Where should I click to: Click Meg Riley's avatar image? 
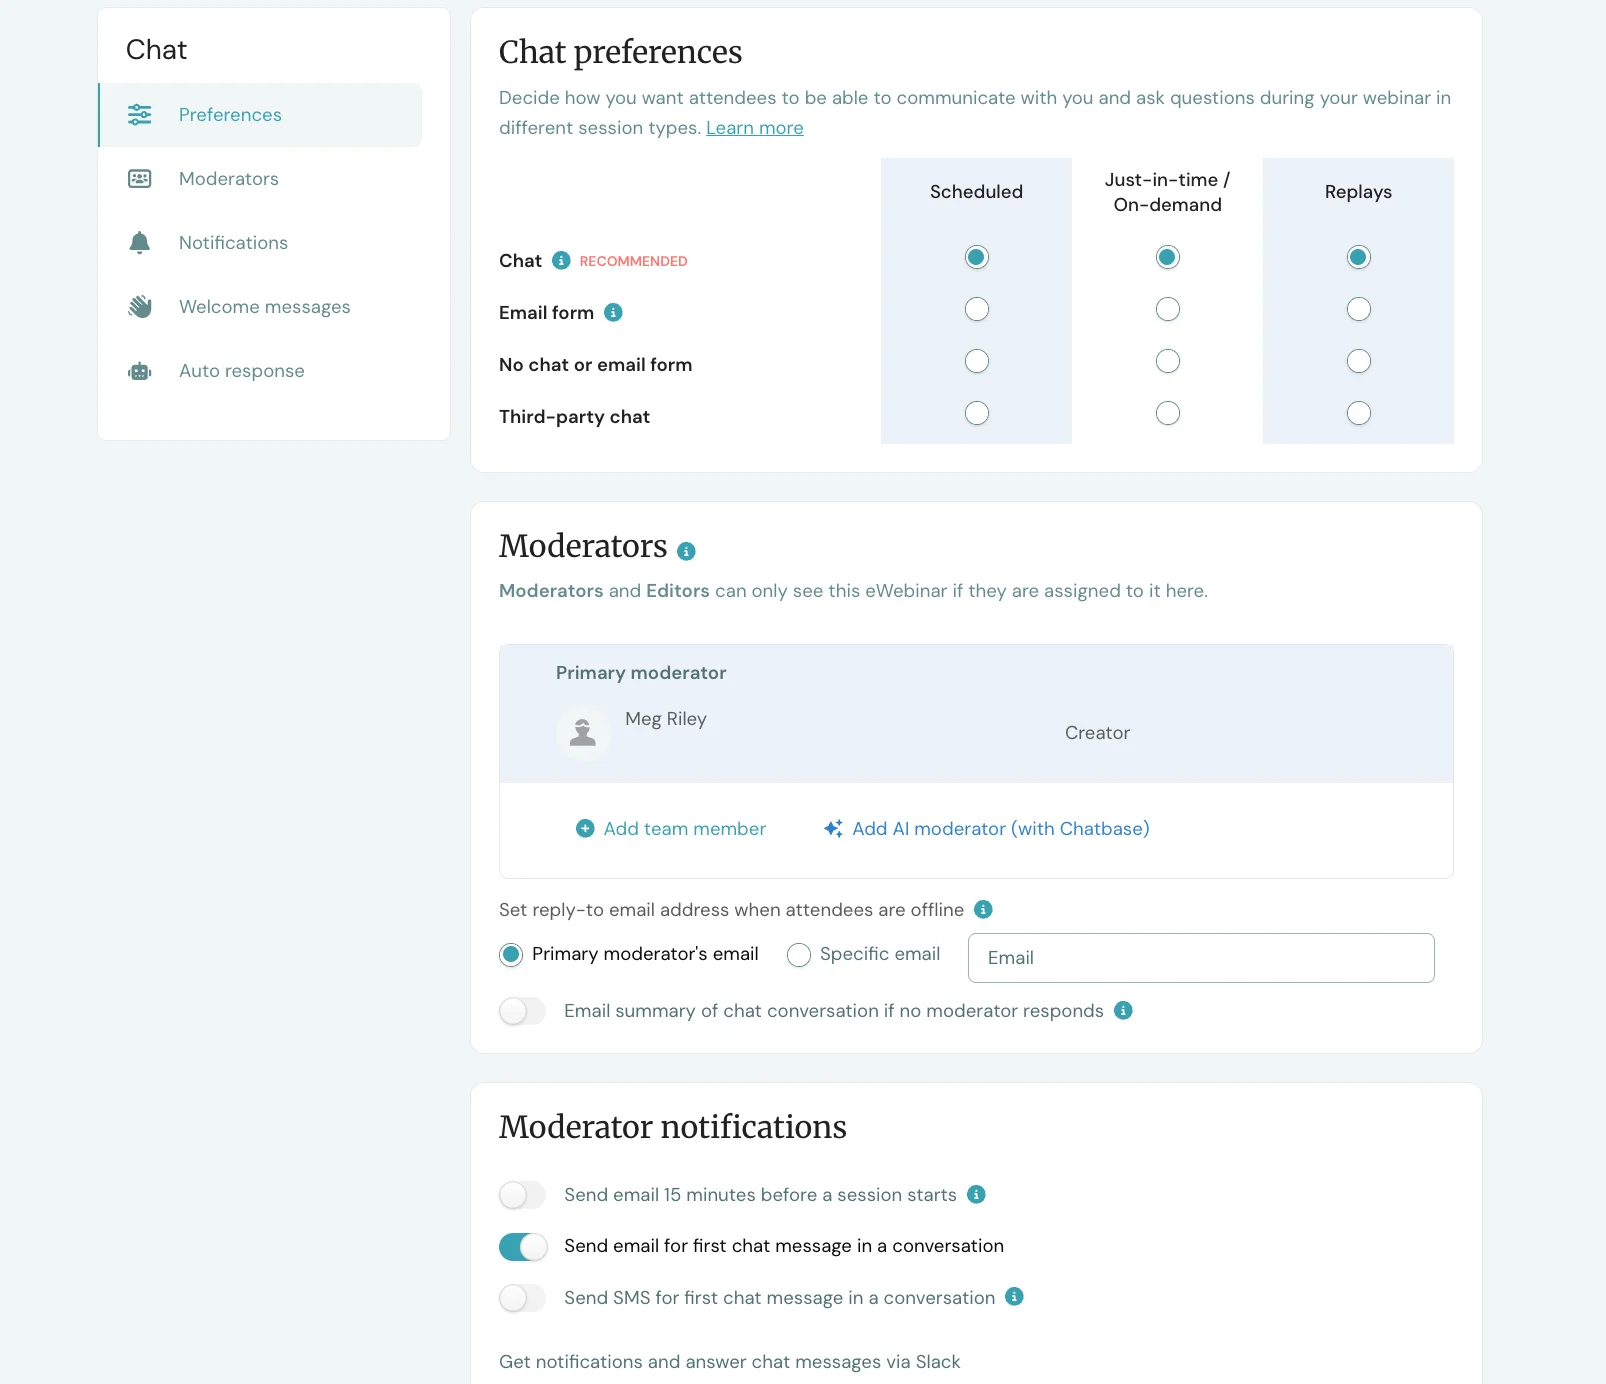[583, 732]
